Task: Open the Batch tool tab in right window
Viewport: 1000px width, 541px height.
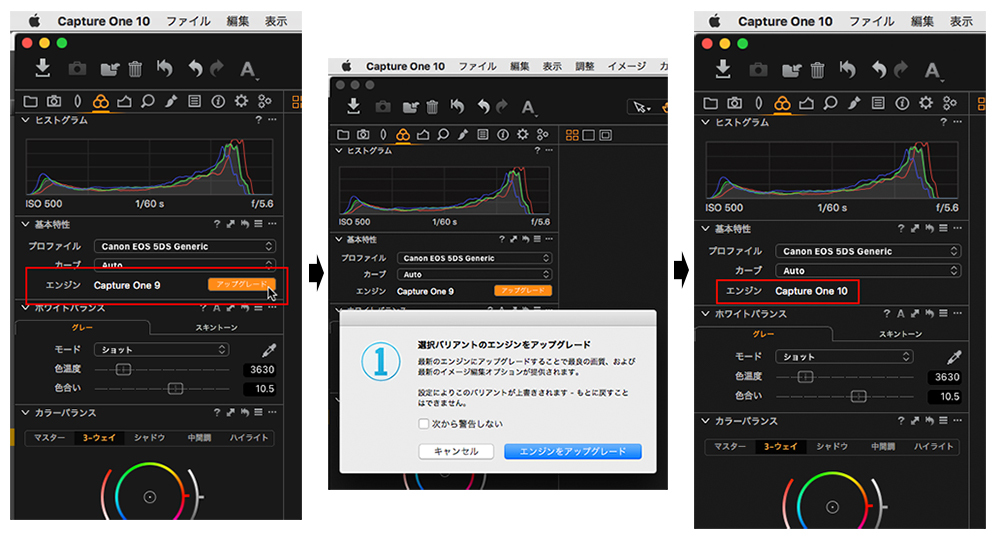Action: [950, 103]
